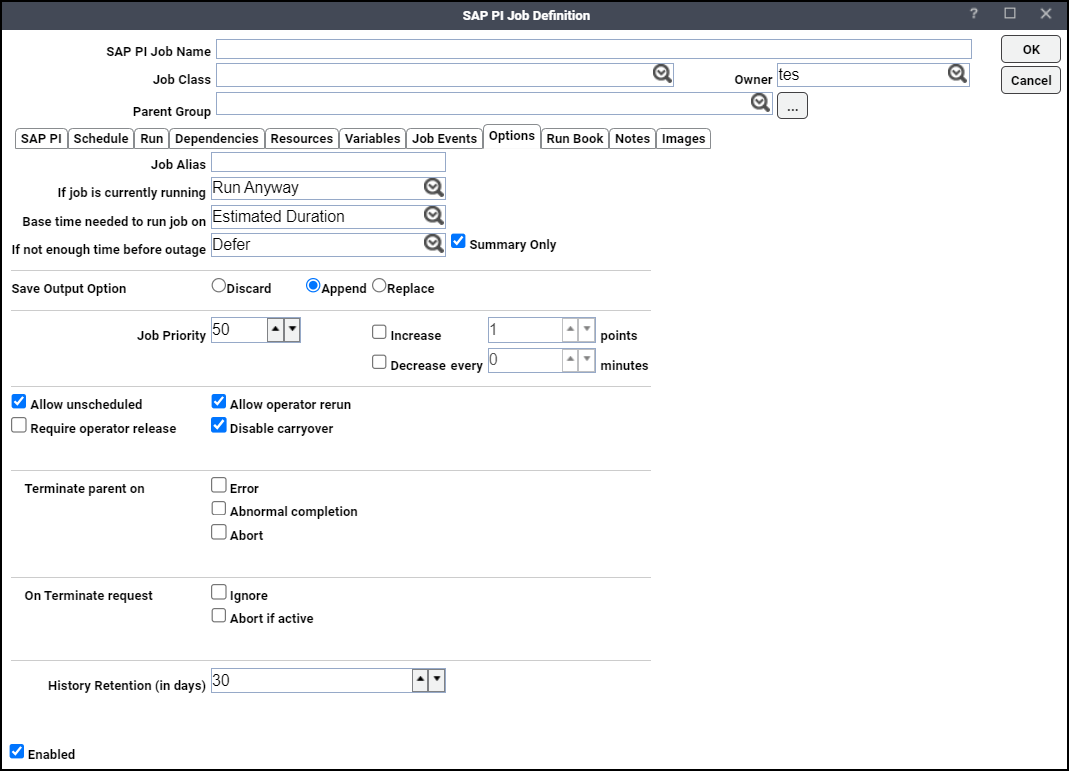This screenshot has height=771, width=1069.
Task: Toggle Require operator release checkbox
Action: click(19, 425)
